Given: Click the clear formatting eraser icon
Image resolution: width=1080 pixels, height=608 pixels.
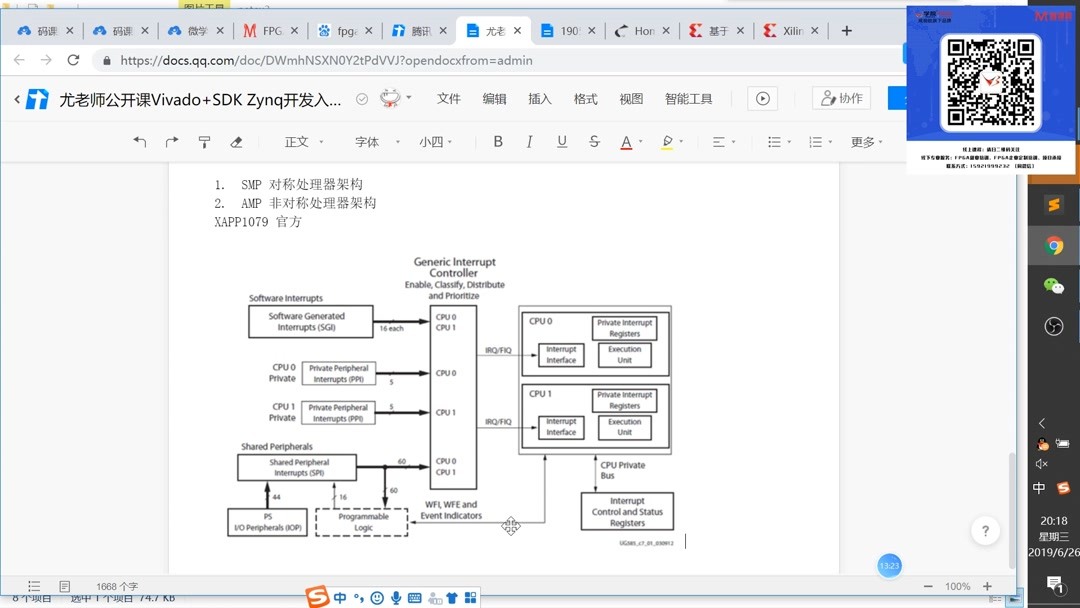Looking at the screenshot, I should pos(236,141).
